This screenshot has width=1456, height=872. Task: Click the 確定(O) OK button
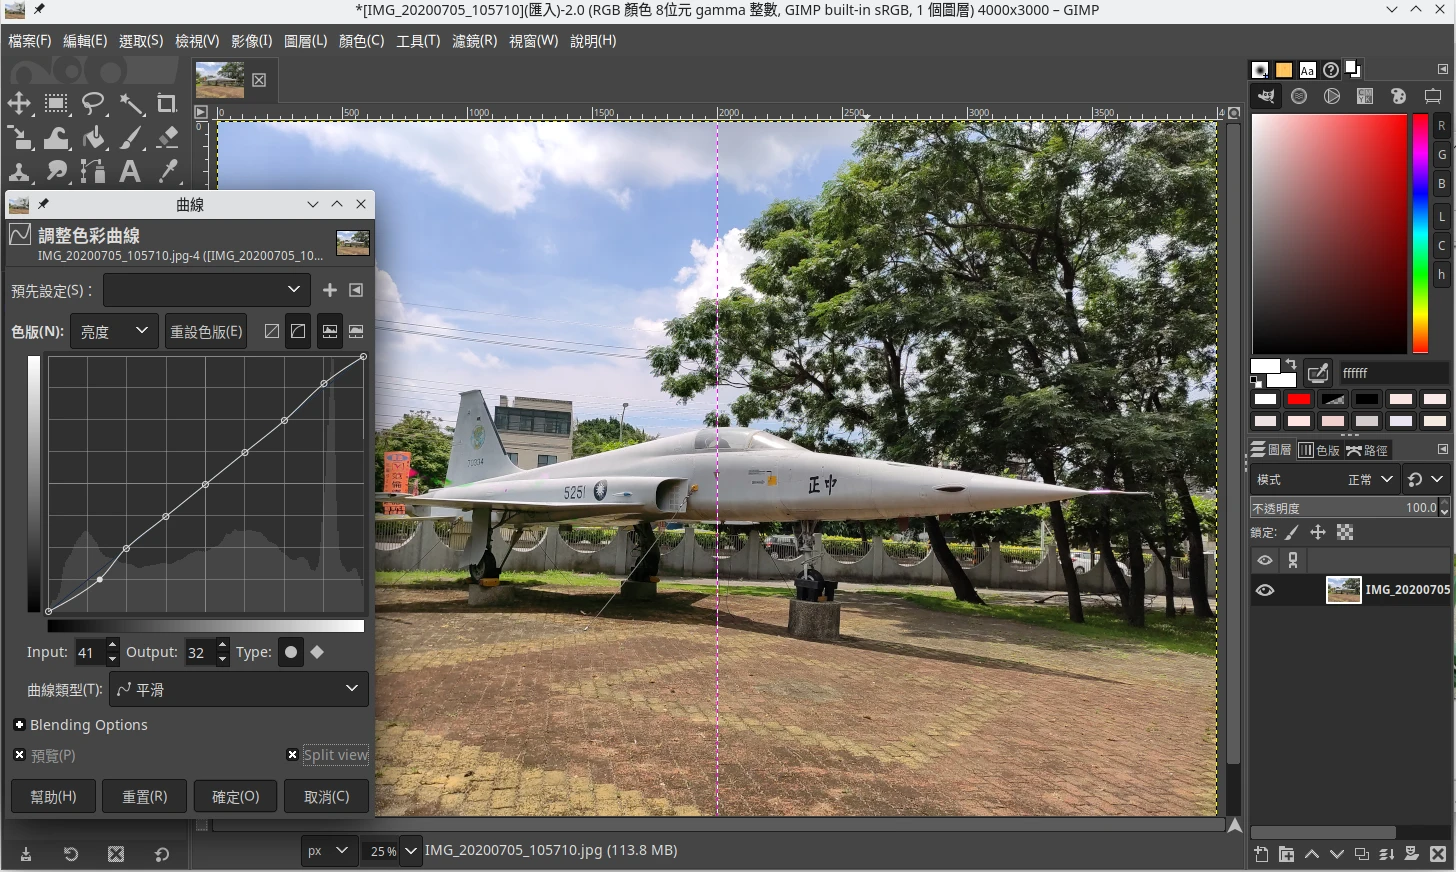[x=235, y=796]
